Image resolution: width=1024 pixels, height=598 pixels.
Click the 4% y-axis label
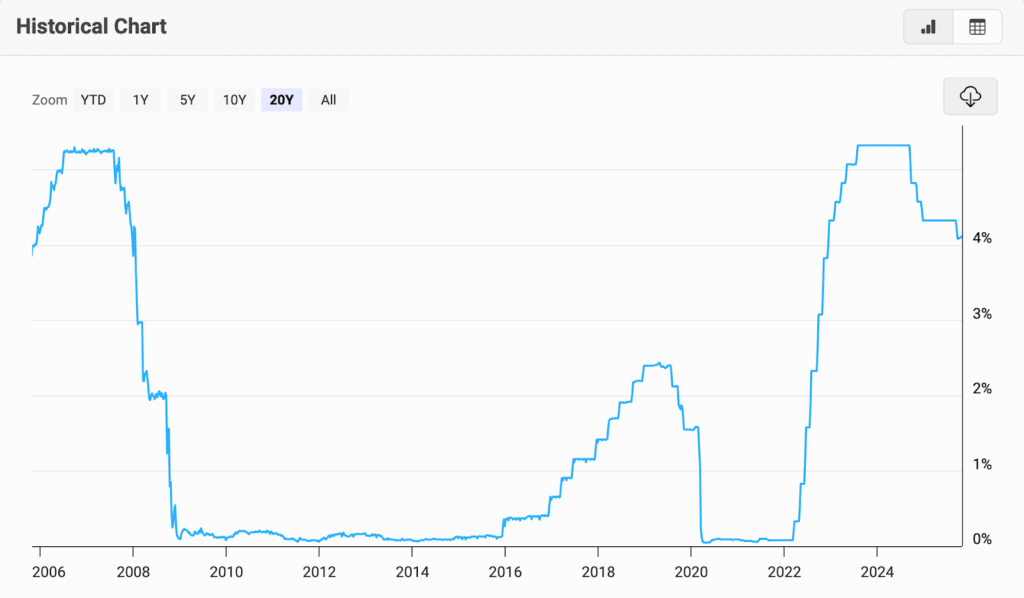(x=981, y=238)
